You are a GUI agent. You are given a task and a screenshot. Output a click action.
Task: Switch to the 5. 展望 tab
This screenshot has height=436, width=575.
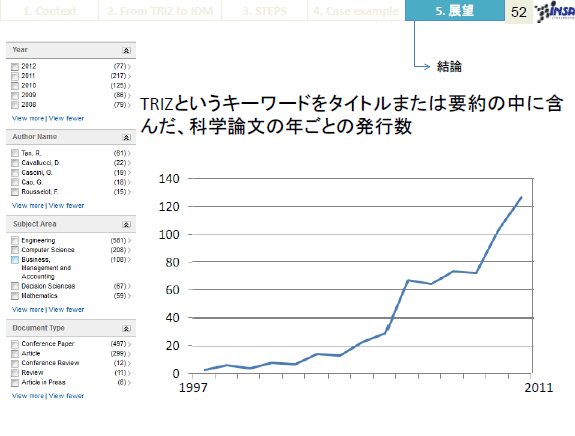click(x=455, y=11)
